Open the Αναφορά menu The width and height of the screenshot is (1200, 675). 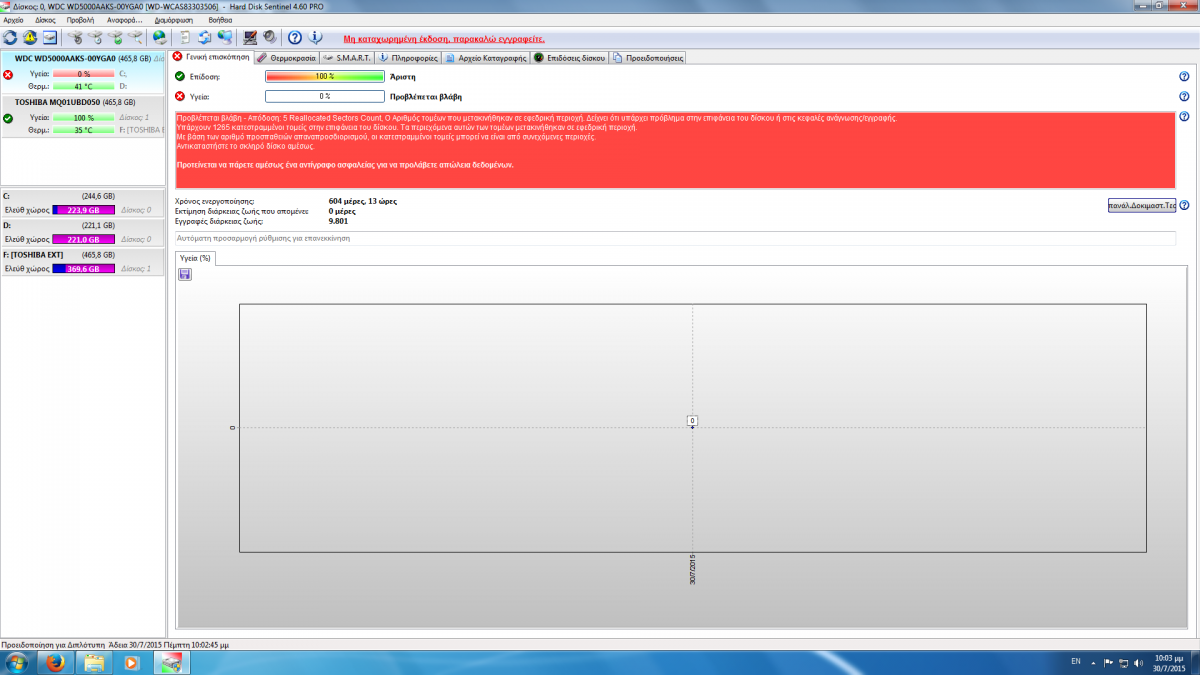[x=123, y=19]
